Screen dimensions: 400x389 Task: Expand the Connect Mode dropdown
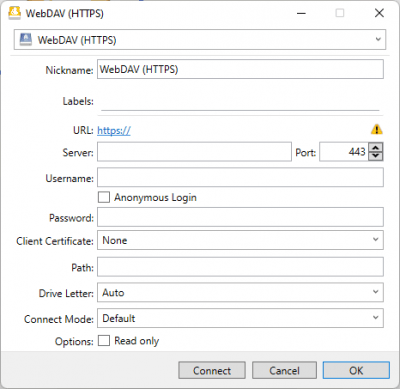tap(240, 318)
